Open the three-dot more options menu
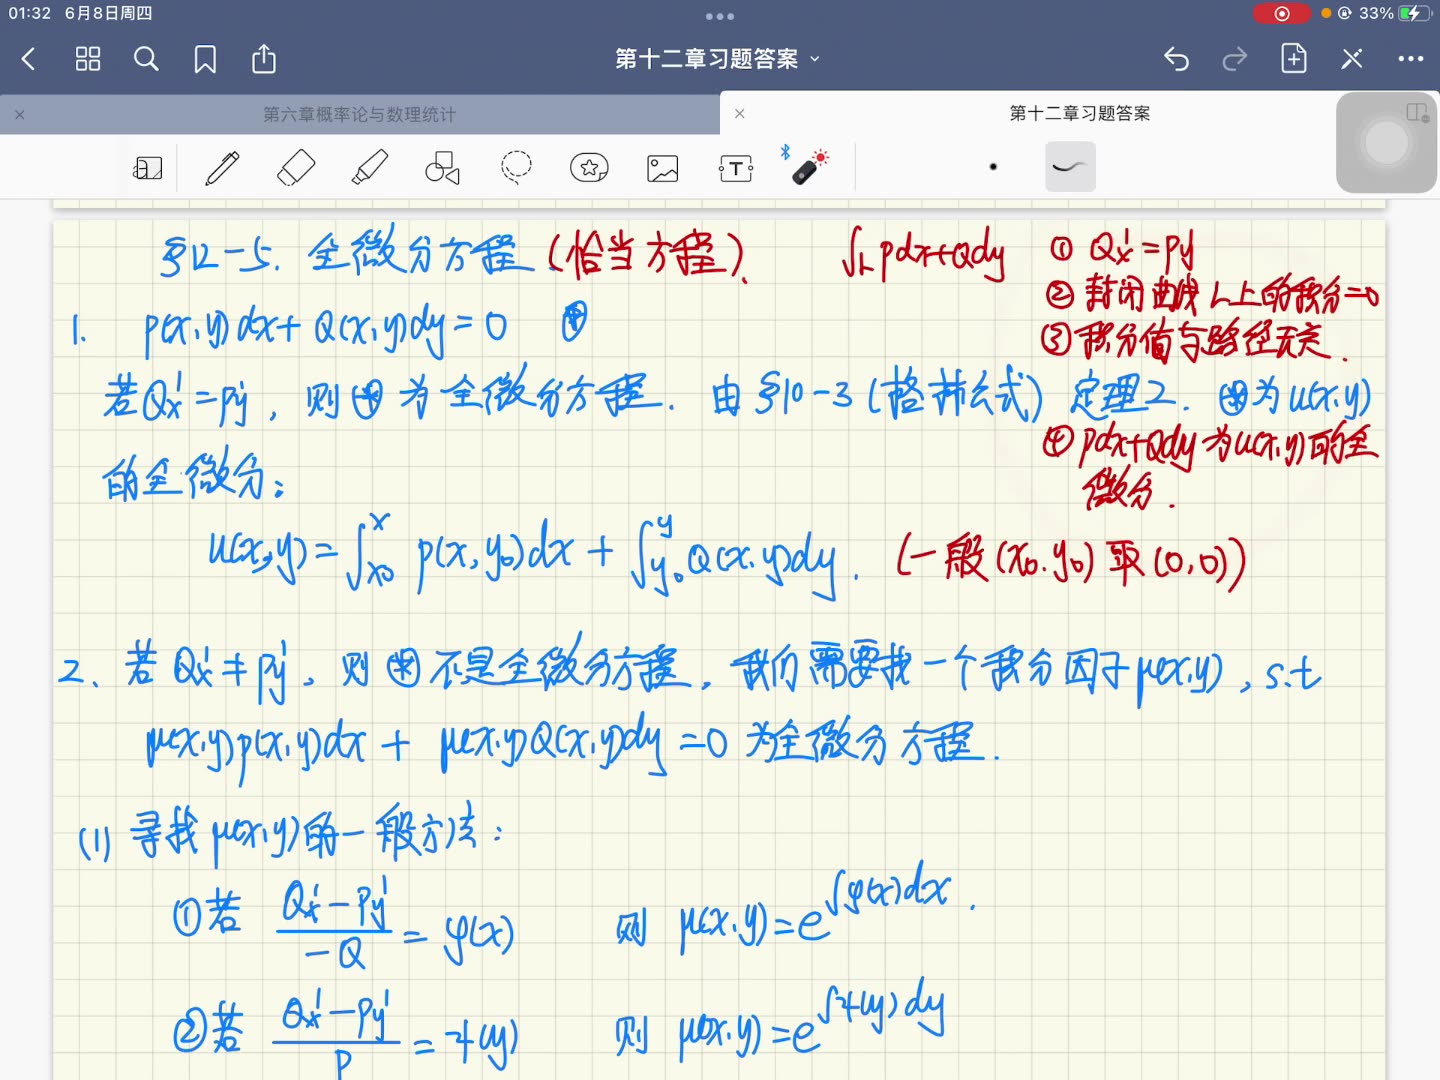This screenshot has width=1440, height=1080. (1411, 59)
